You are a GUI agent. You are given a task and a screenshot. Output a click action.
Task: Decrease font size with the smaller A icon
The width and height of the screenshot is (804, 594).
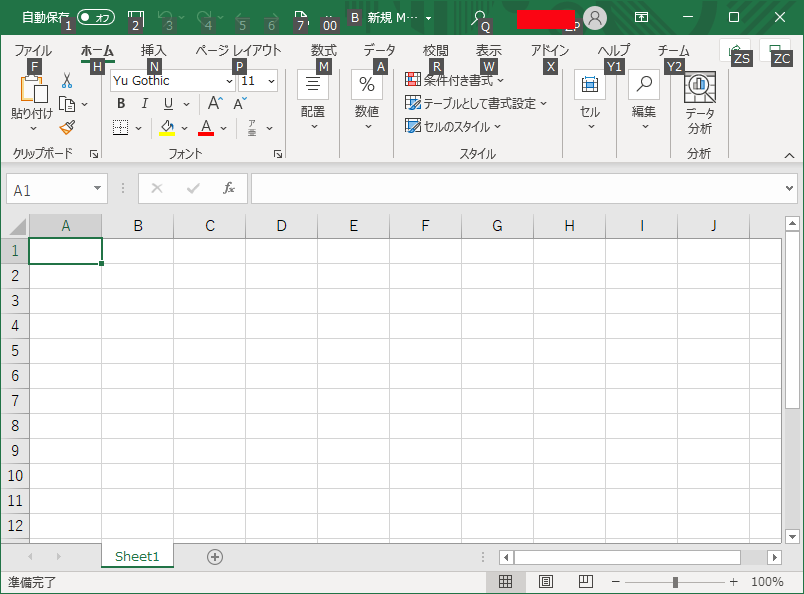click(x=240, y=103)
